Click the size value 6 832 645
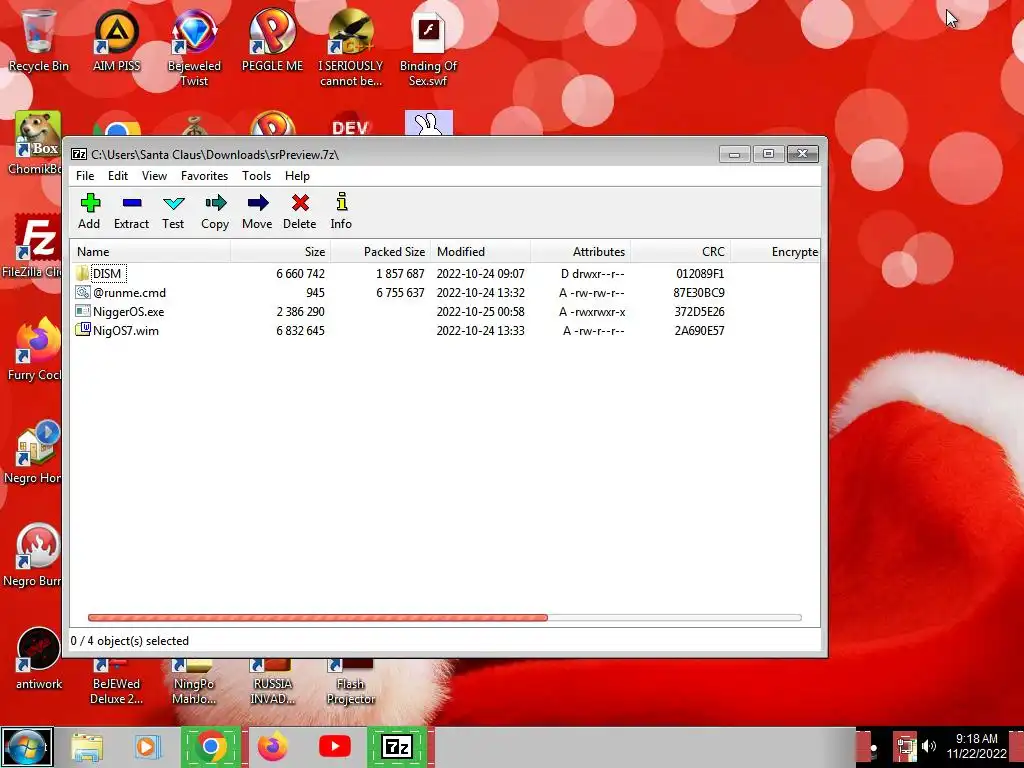Image resolution: width=1024 pixels, height=768 pixels. click(300, 330)
